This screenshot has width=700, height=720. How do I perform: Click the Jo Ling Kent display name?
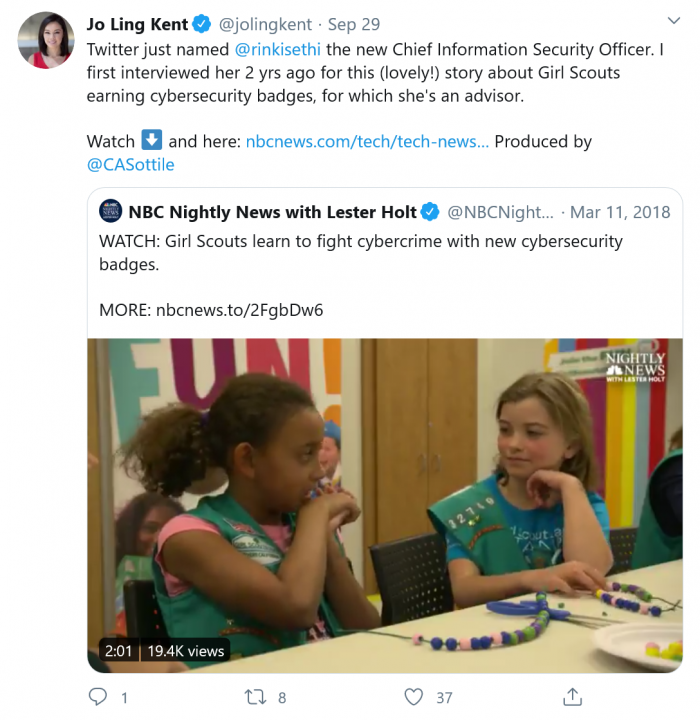138,23
